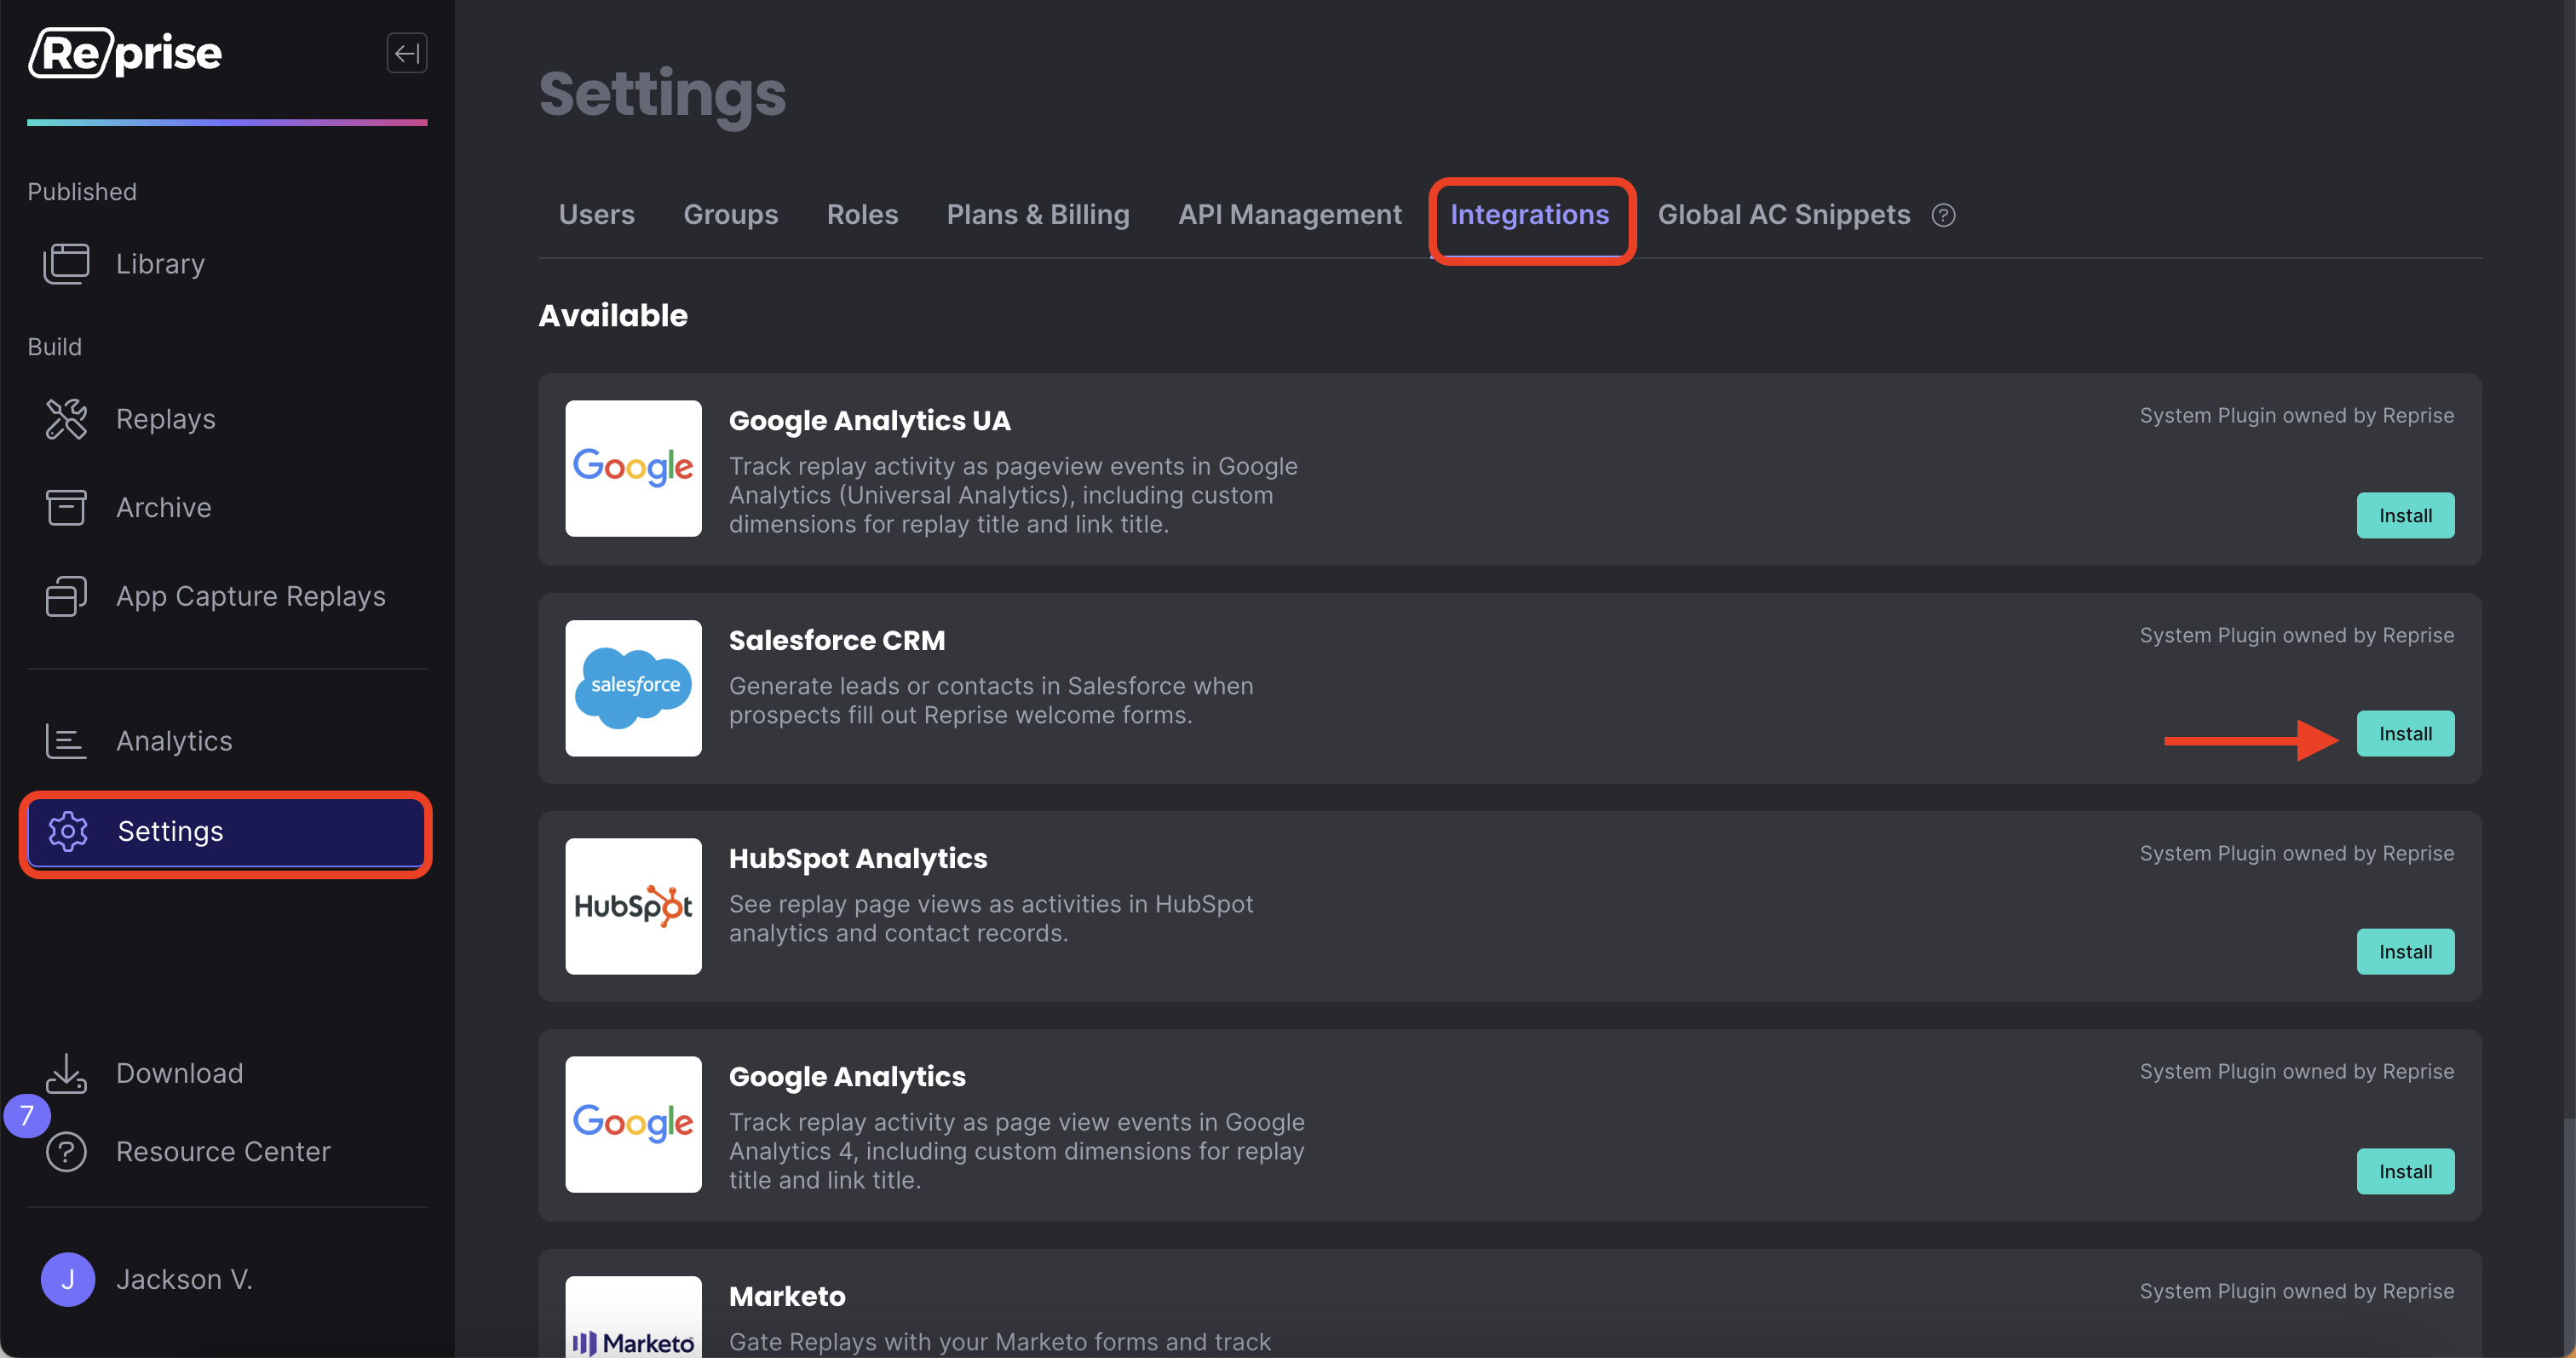The image size is (2576, 1358).
Task: Switch to the Groups tab
Action: point(730,215)
